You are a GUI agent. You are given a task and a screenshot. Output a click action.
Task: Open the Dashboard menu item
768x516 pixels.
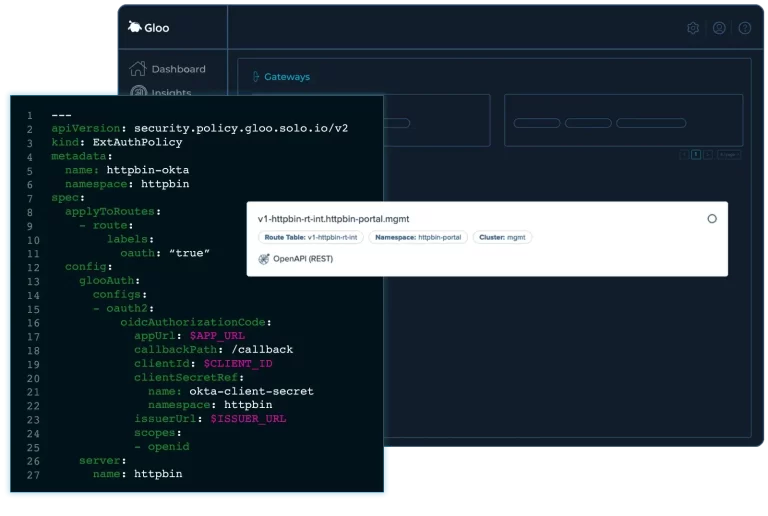click(178, 69)
